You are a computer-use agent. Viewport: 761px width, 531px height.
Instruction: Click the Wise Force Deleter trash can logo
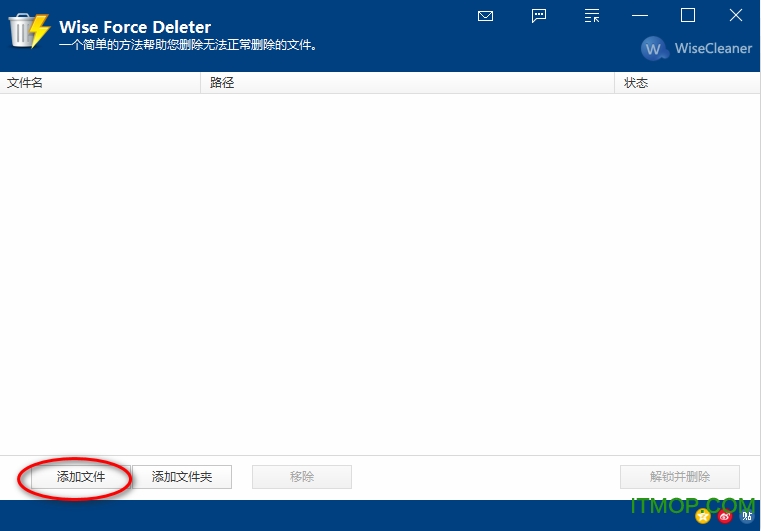pos(29,31)
